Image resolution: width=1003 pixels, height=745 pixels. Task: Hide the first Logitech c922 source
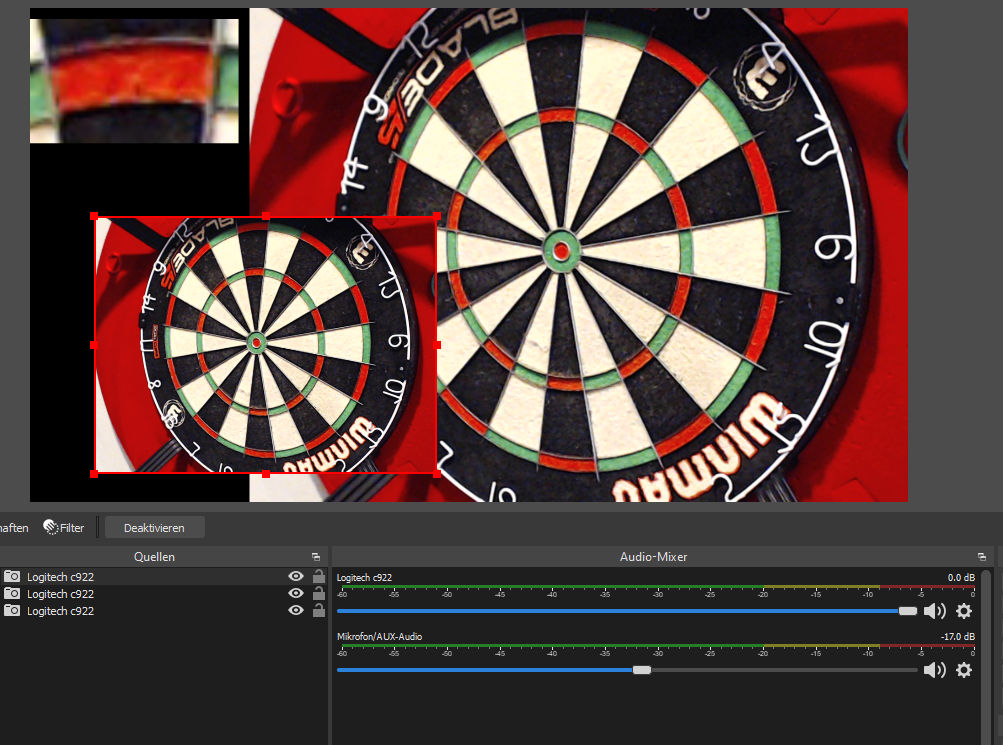(296, 577)
